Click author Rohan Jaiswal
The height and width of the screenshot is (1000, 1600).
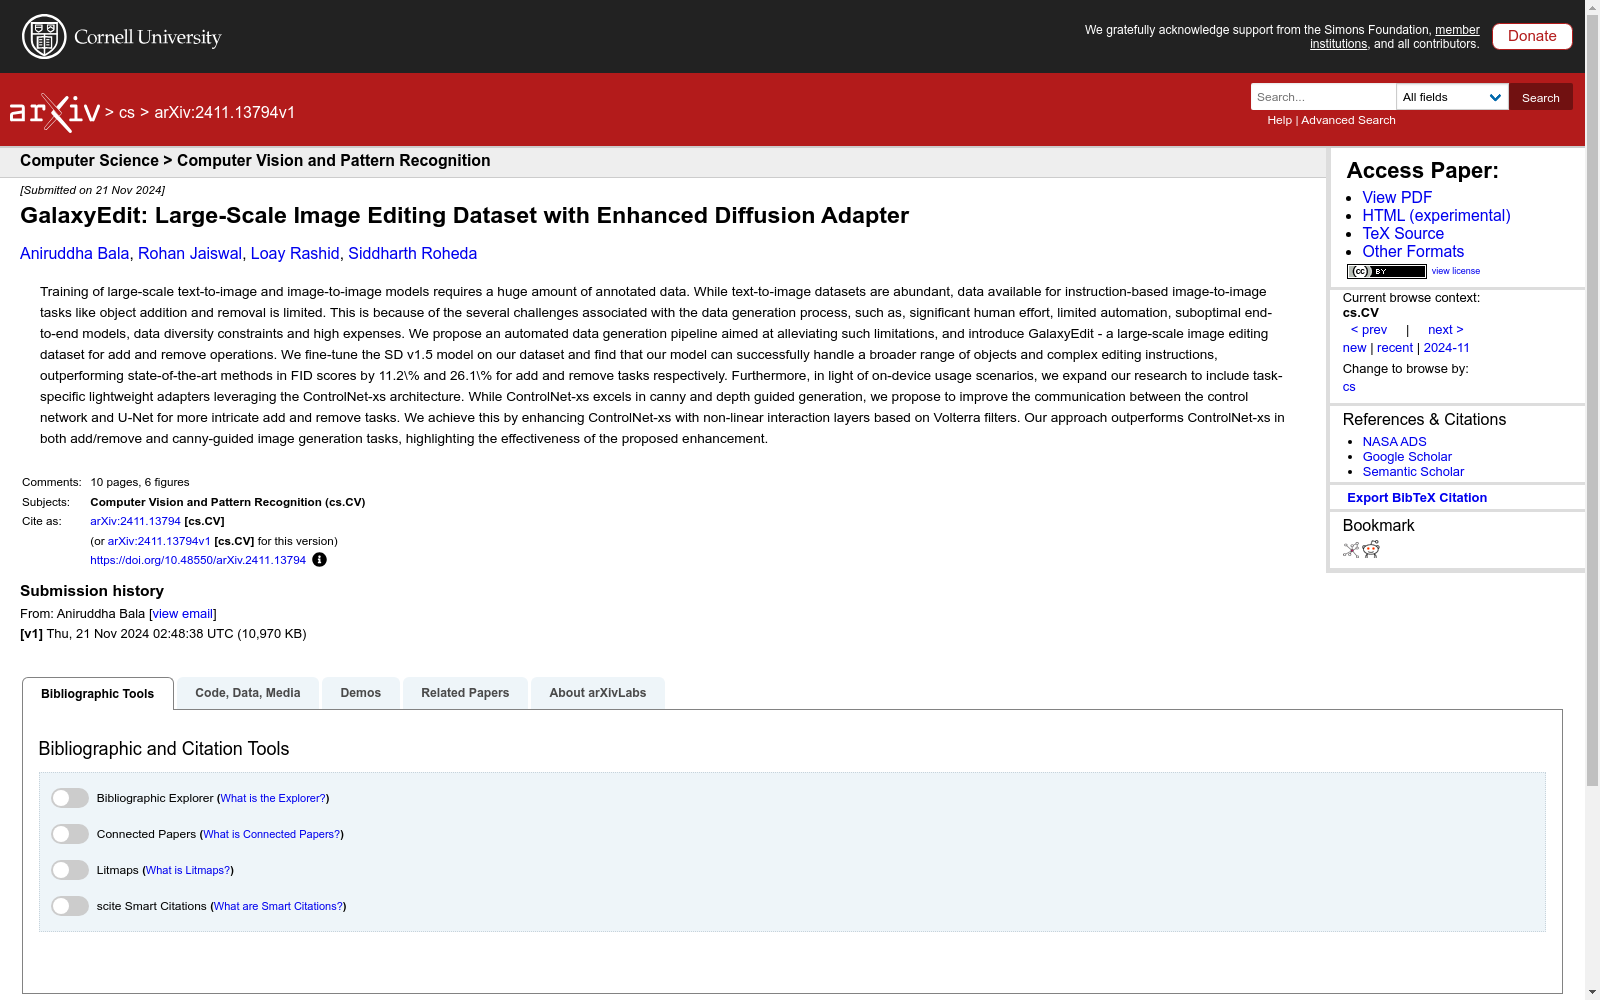190,254
